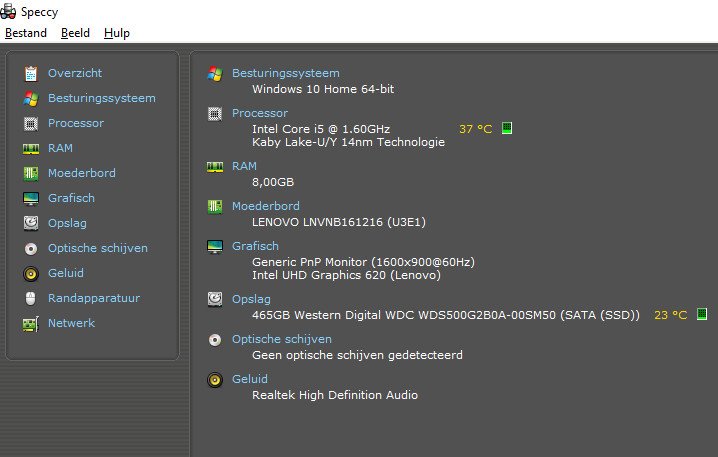718x457 pixels.
Task: Click the Grafisch monitor icon in sidebar
Action: click(x=31, y=198)
